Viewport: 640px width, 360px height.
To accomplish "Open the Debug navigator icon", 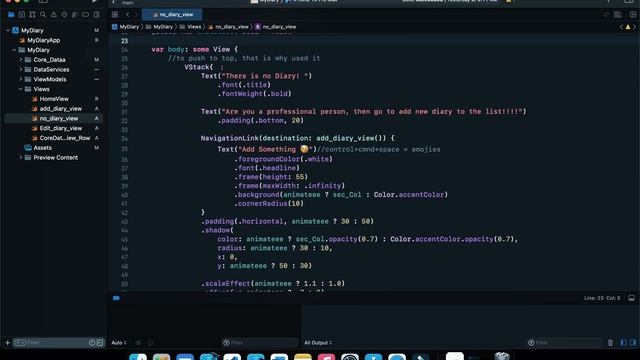I will click(75, 15).
